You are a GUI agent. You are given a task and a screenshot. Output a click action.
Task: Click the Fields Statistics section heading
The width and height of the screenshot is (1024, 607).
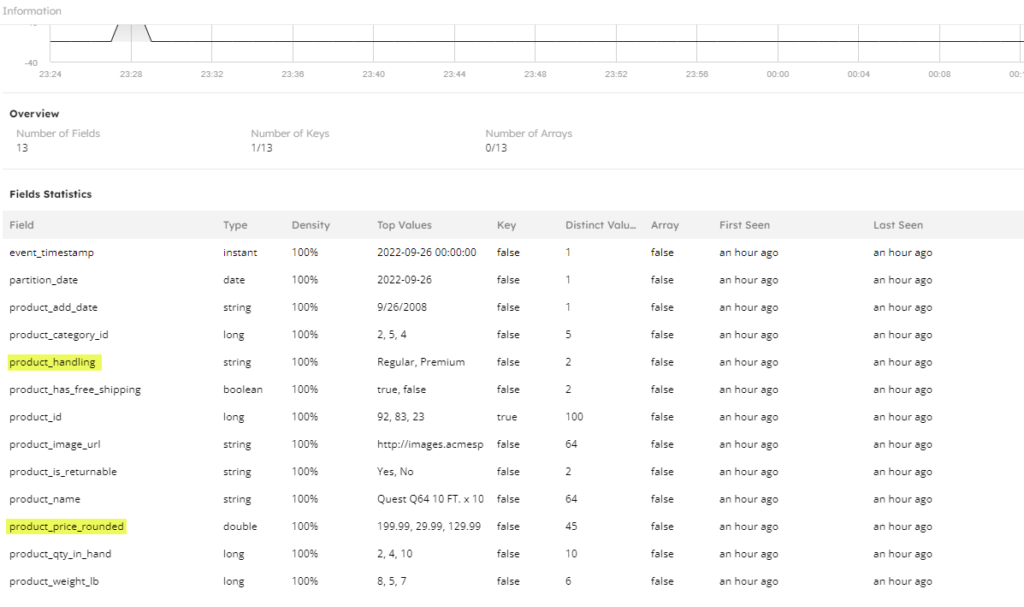pyautogui.click(x=50, y=194)
